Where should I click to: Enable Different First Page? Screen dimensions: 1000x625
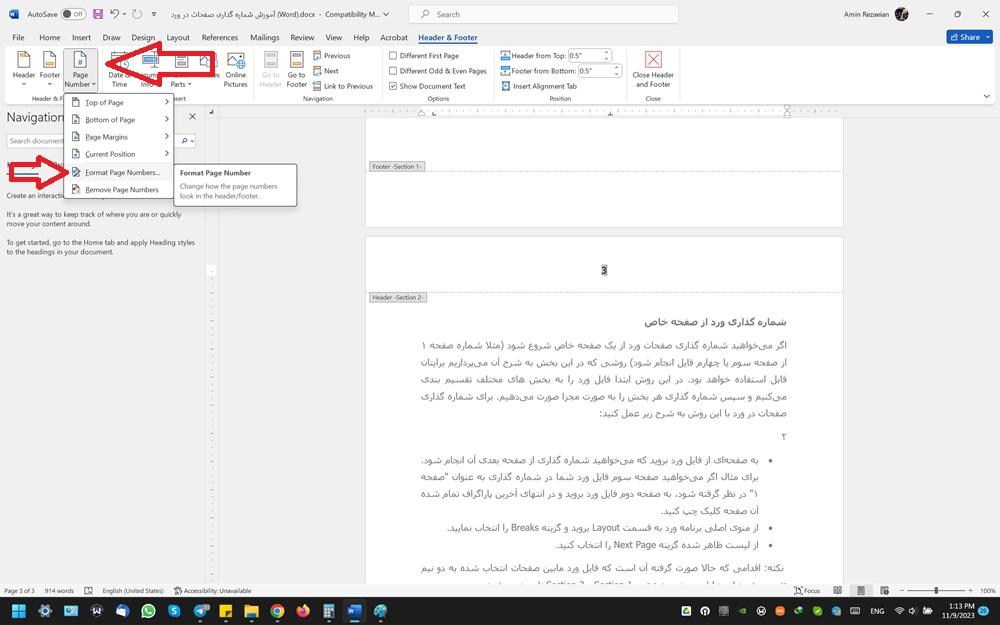[394, 56]
